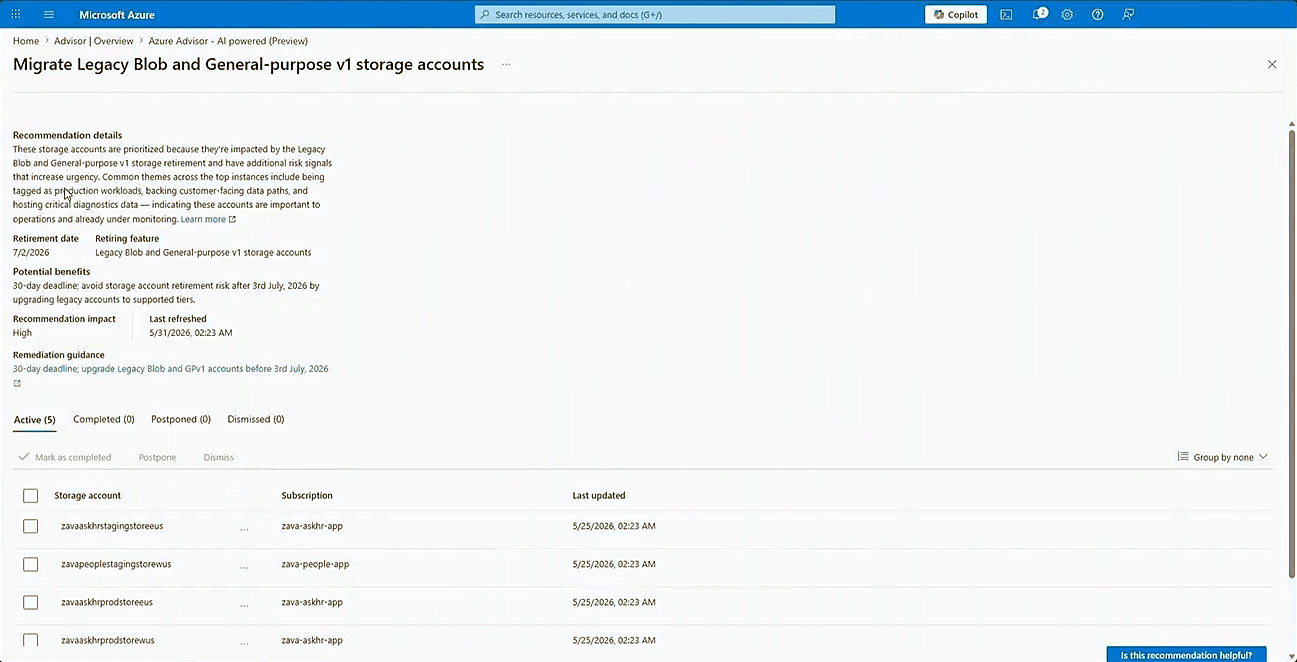Click the vertical scrollbar on the right
This screenshot has width=1297, height=662.
click(x=1291, y=350)
